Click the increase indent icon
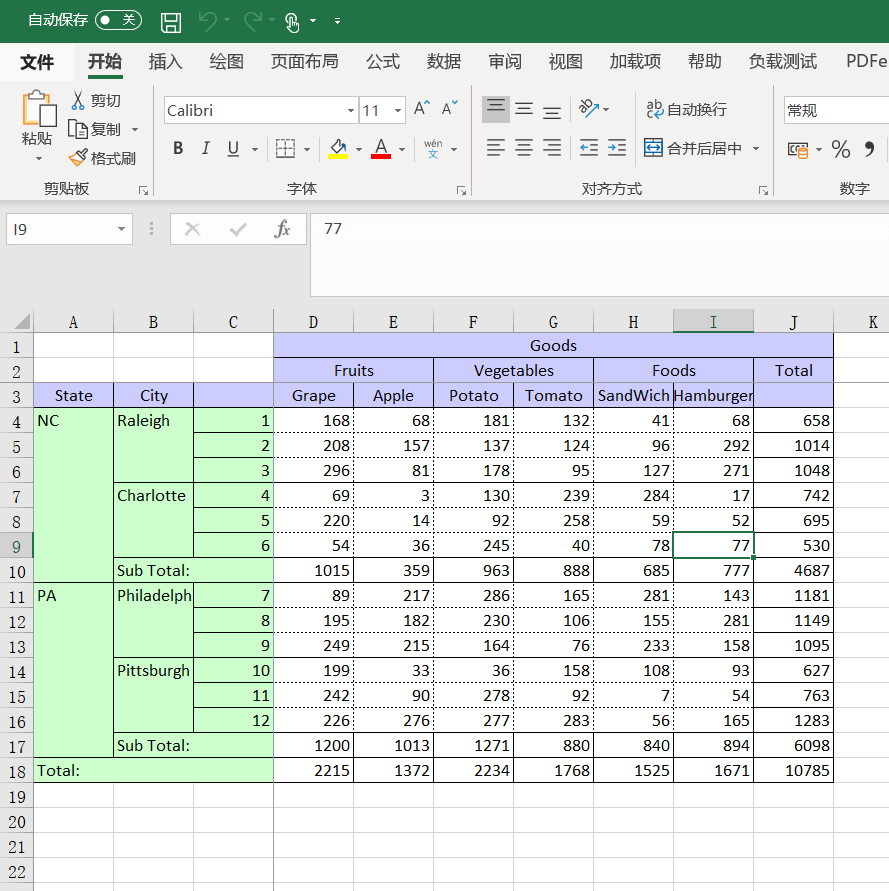Screen dimensions: 889x891 pos(617,148)
